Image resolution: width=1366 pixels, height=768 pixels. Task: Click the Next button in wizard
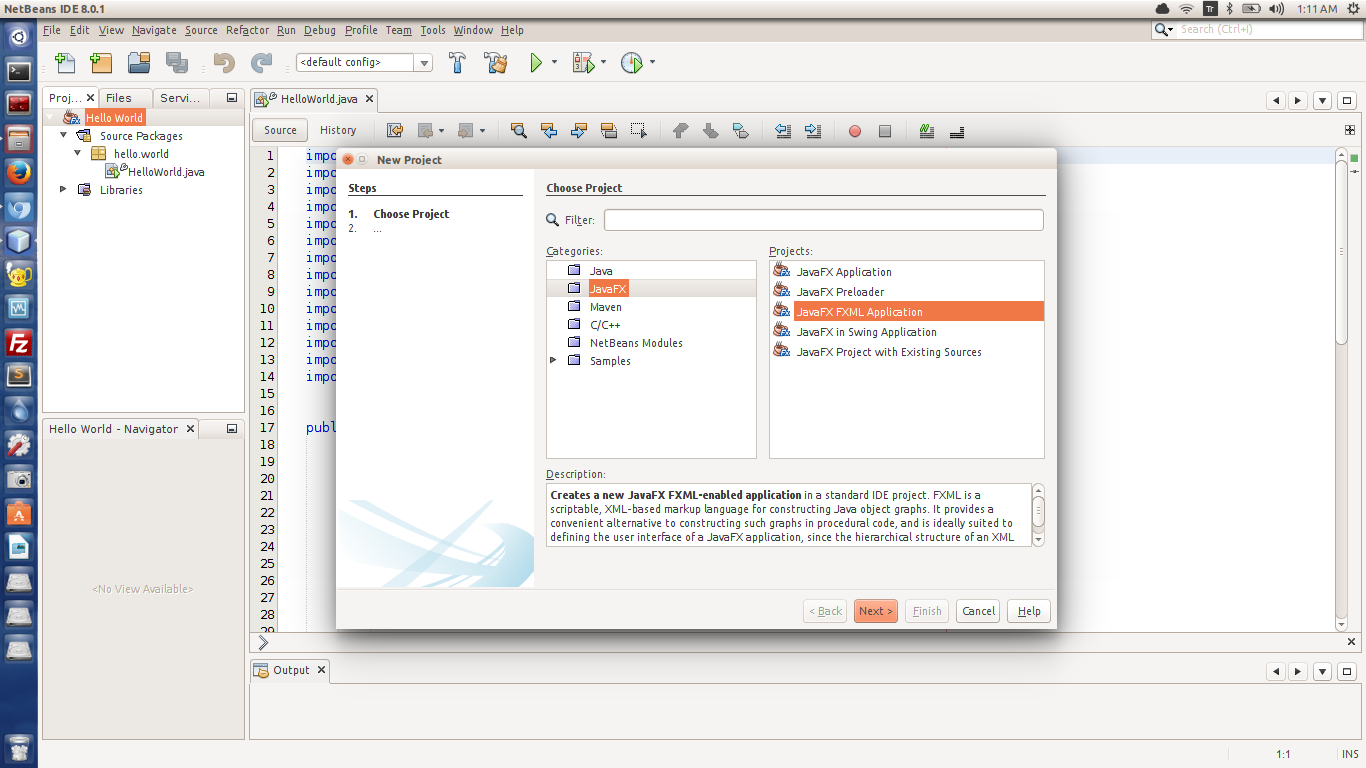pos(875,611)
